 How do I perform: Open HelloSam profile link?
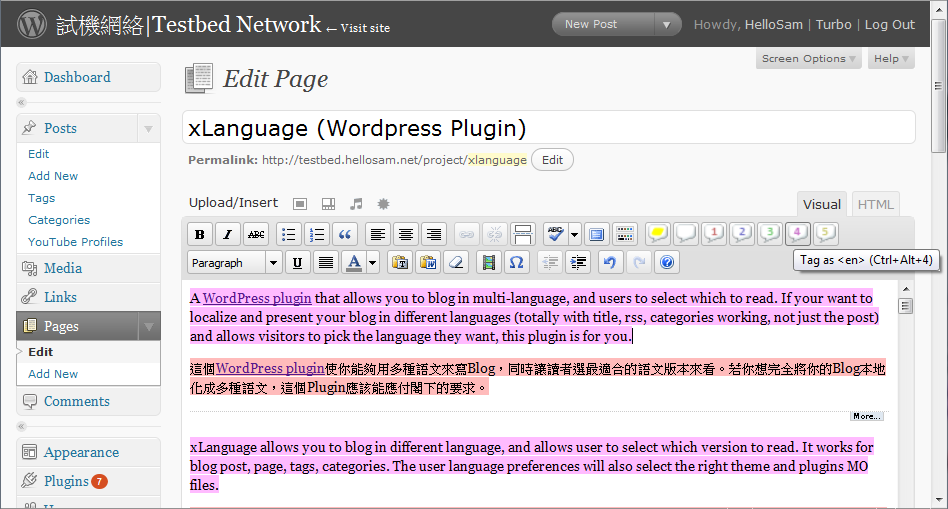774,25
